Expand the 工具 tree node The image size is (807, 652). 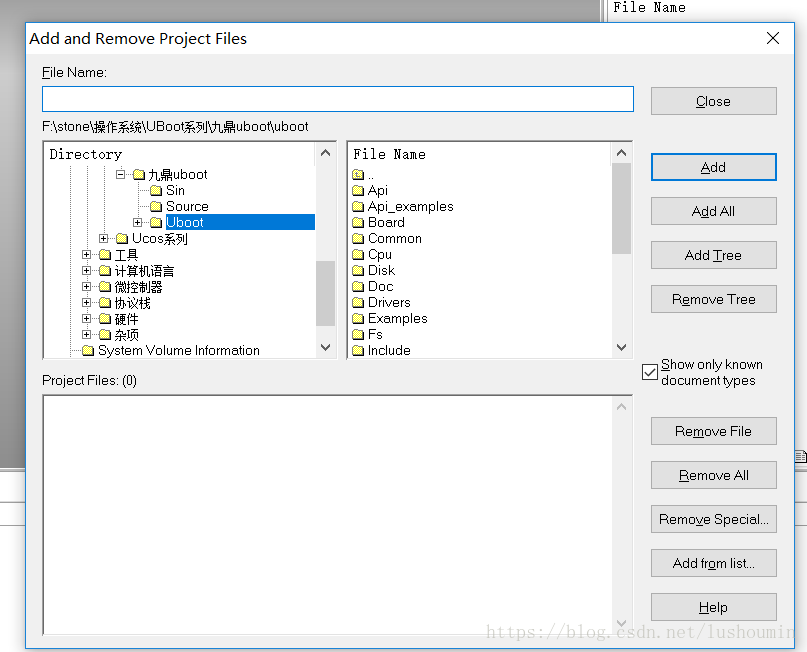click(x=86, y=254)
